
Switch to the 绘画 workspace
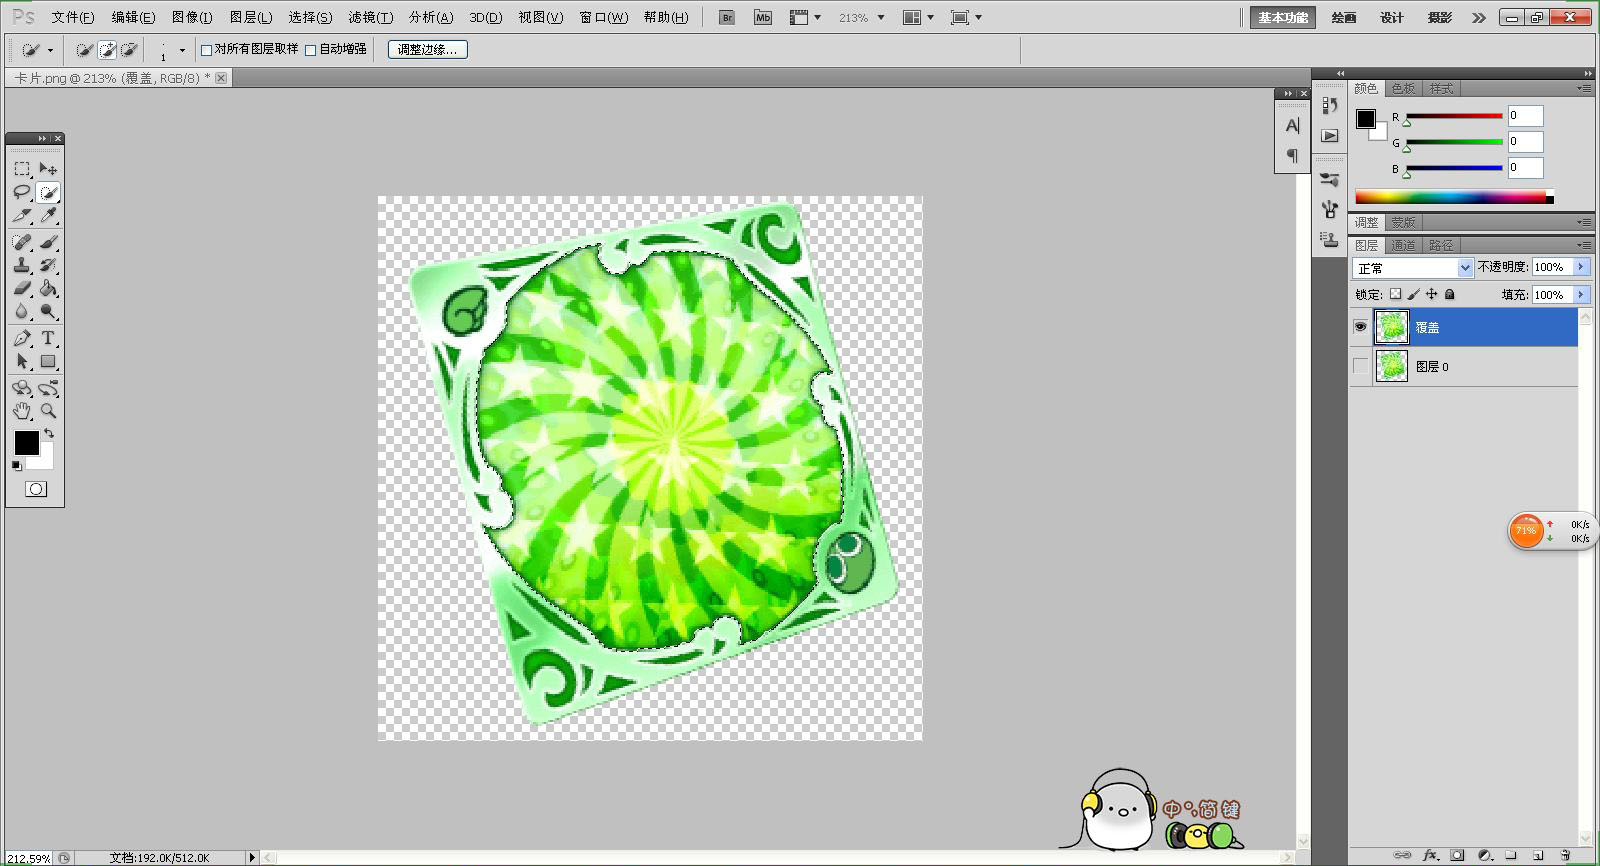tap(1344, 18)
